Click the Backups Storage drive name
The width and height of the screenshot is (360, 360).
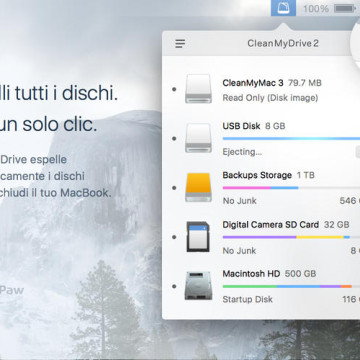pos(257,175)
